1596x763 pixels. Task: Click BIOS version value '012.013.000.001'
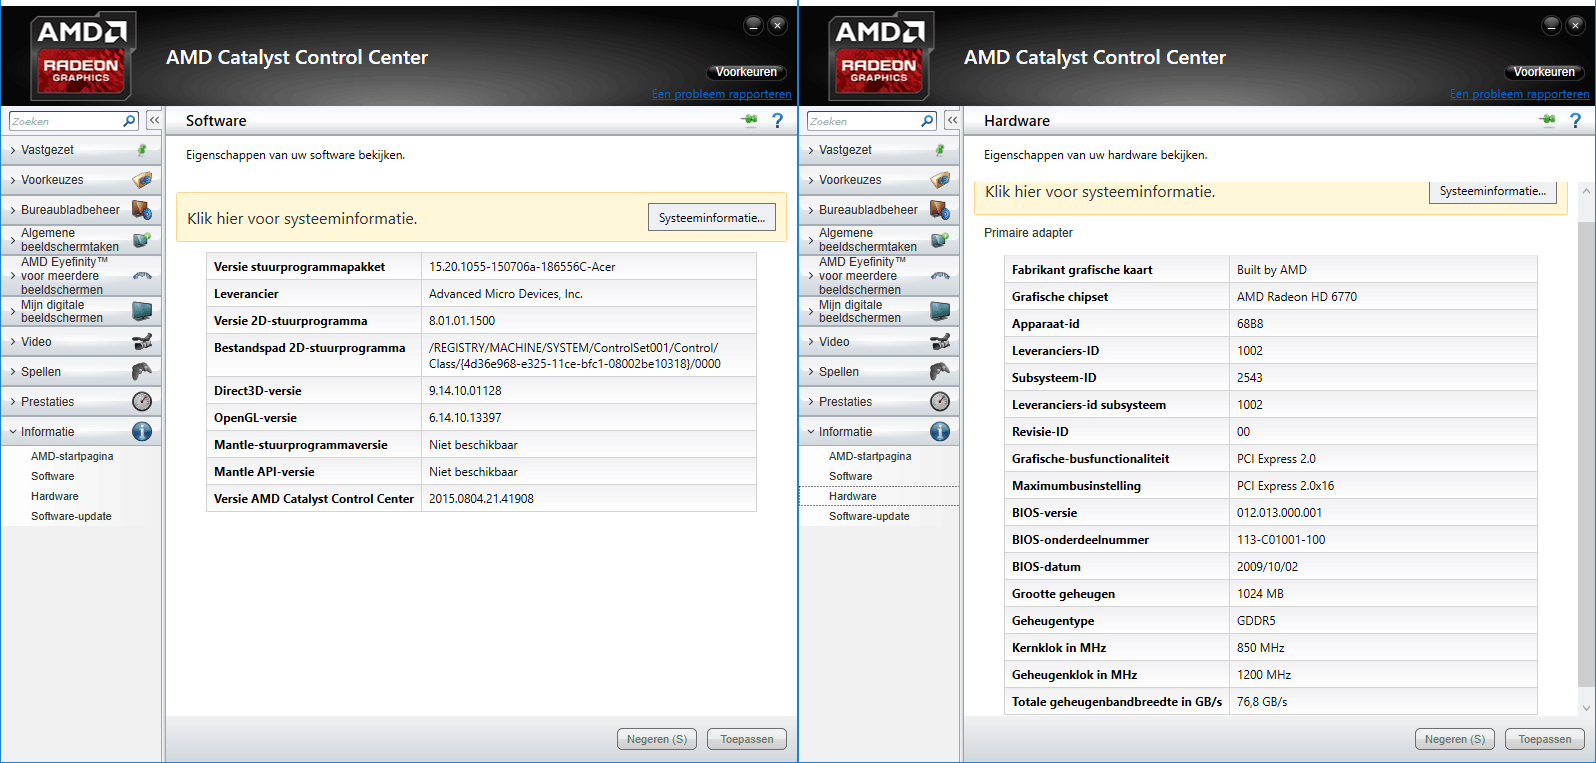[1279, 513]
